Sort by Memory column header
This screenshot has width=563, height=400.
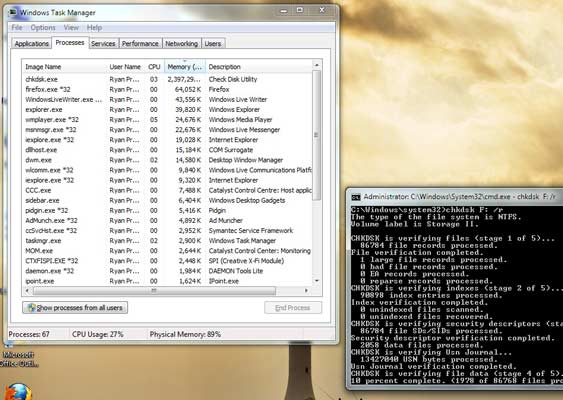click(185, 67)
